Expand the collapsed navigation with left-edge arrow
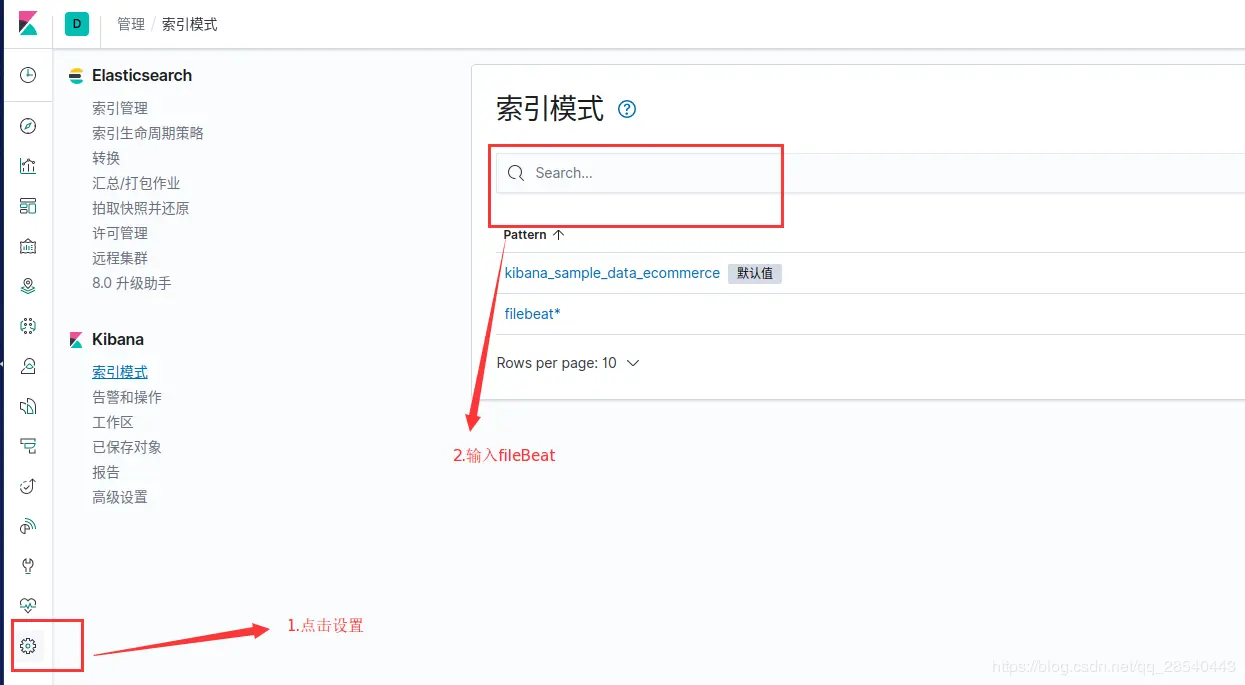The height and width of the screenshot is (685, 1245). tap(4, 365)
